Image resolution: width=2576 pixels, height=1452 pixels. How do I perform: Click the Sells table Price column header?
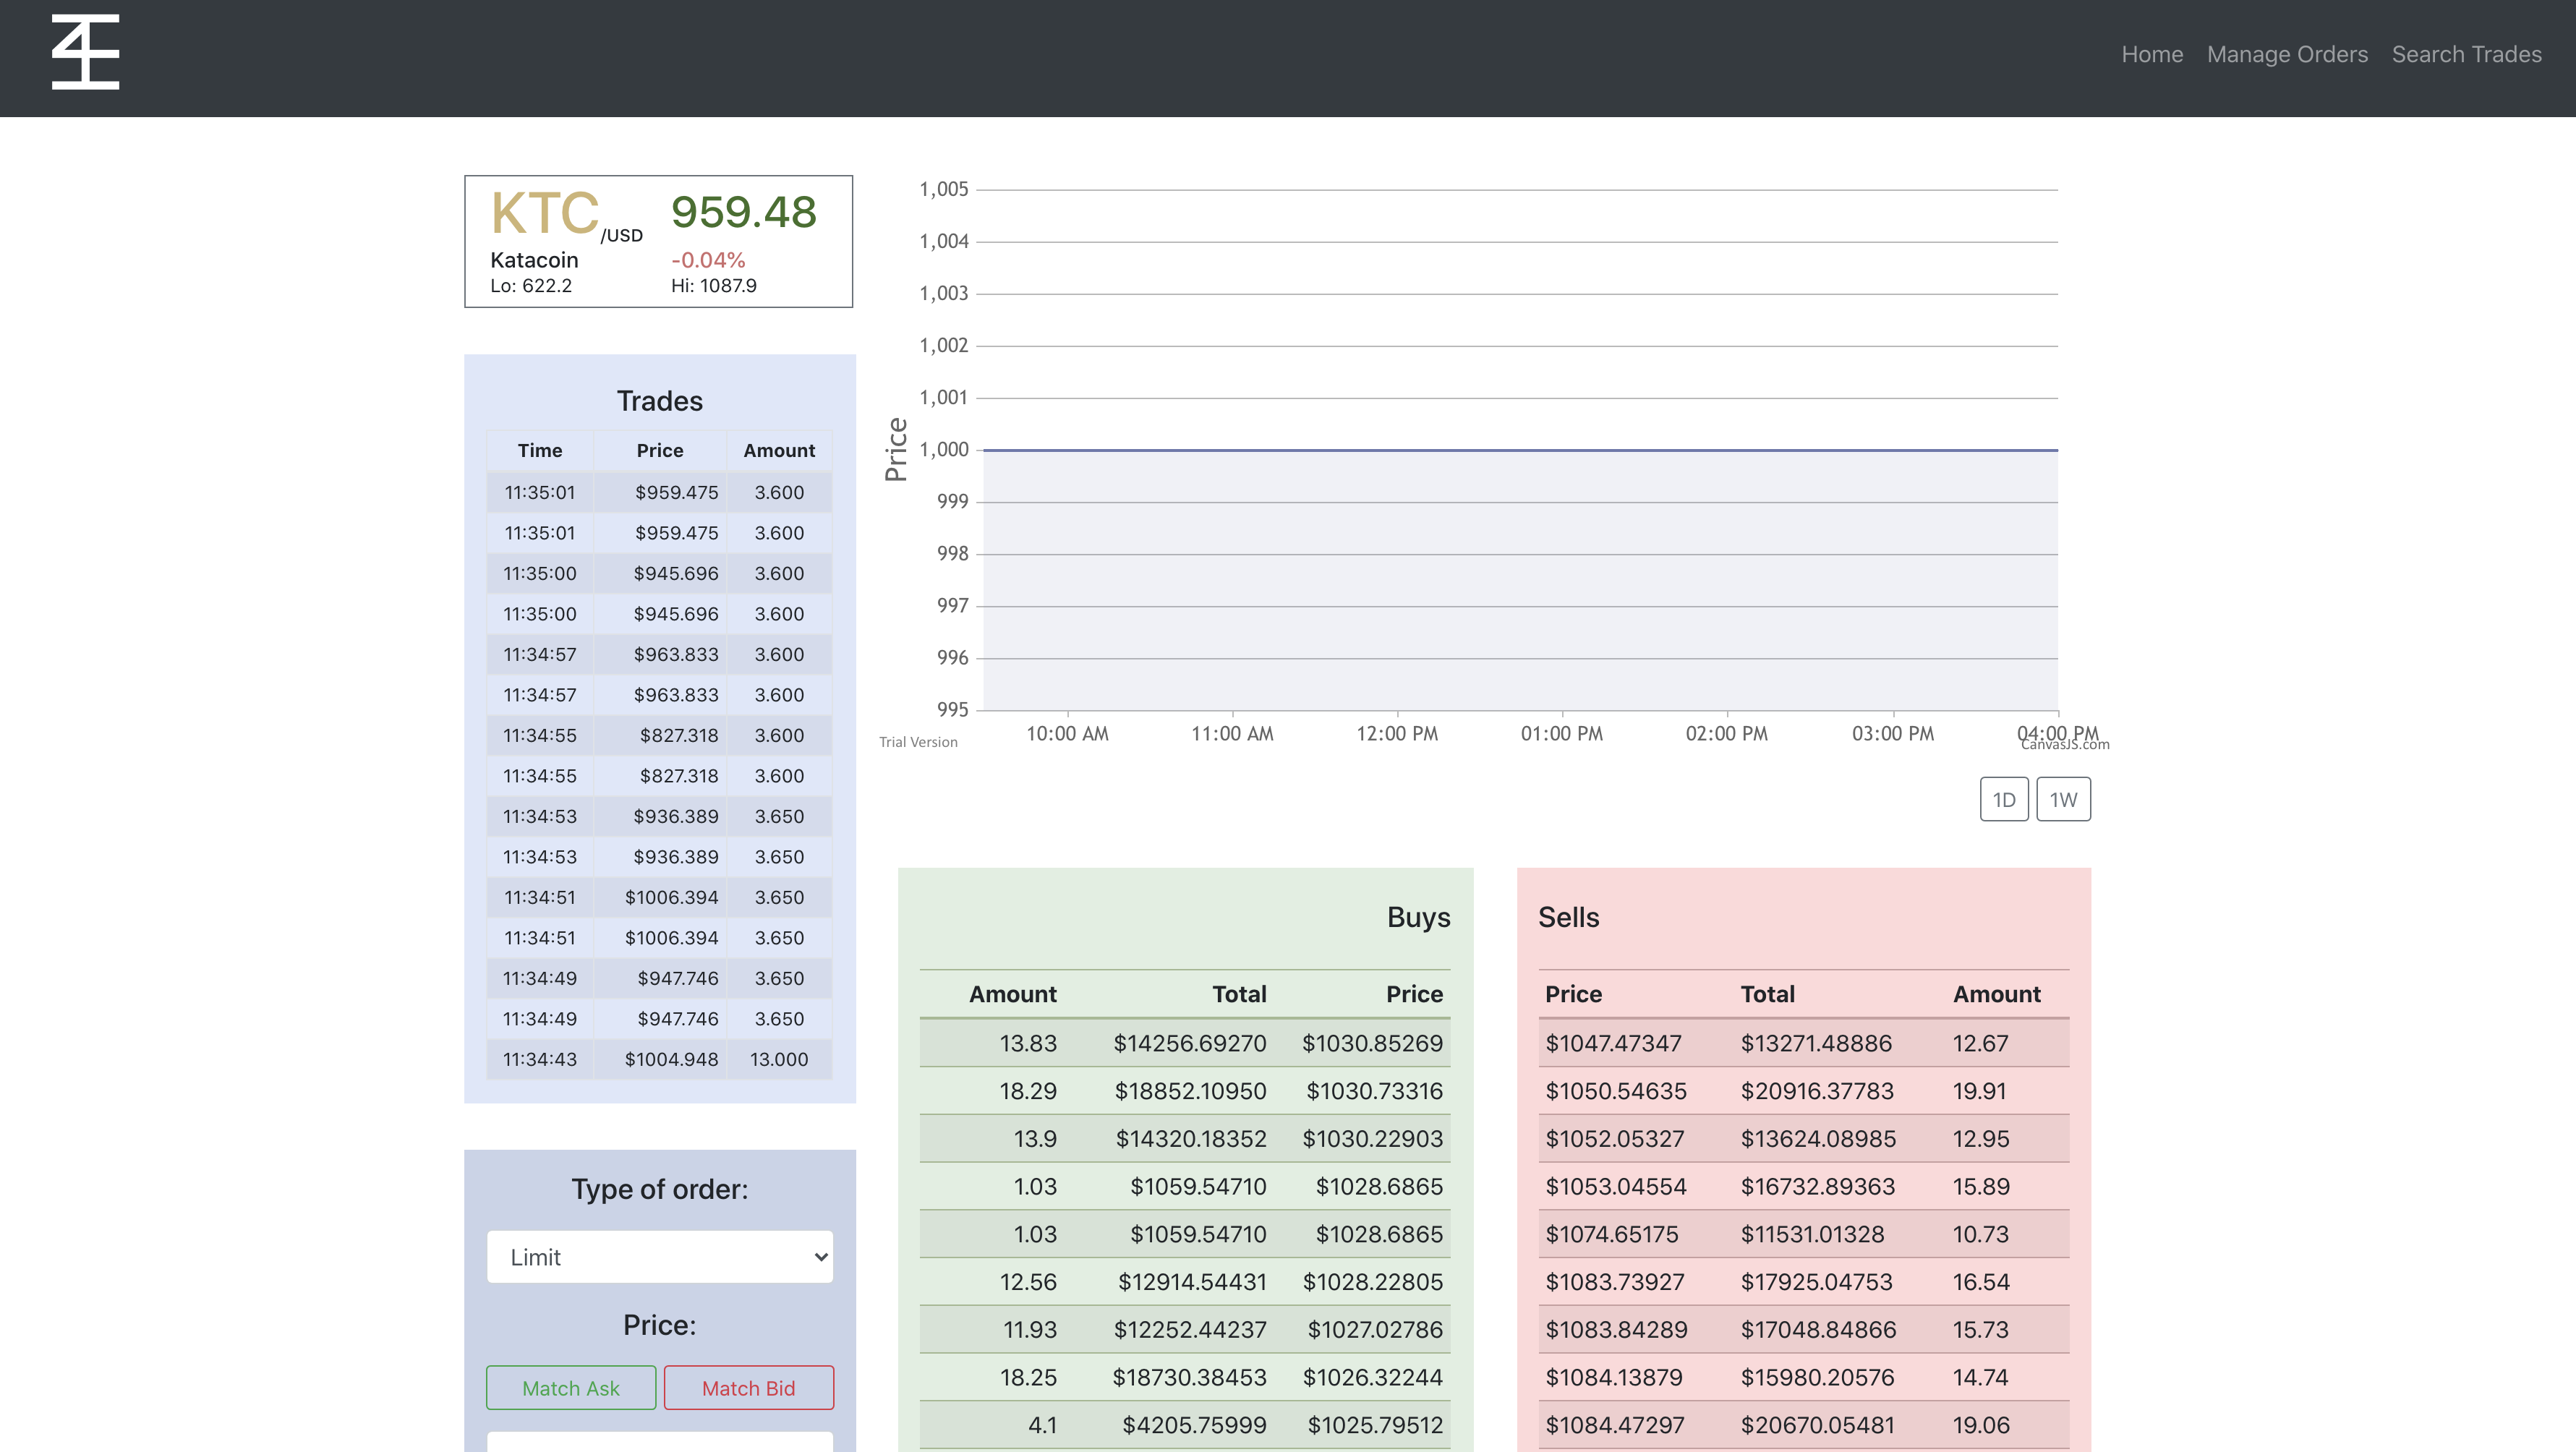[1573, 994]
